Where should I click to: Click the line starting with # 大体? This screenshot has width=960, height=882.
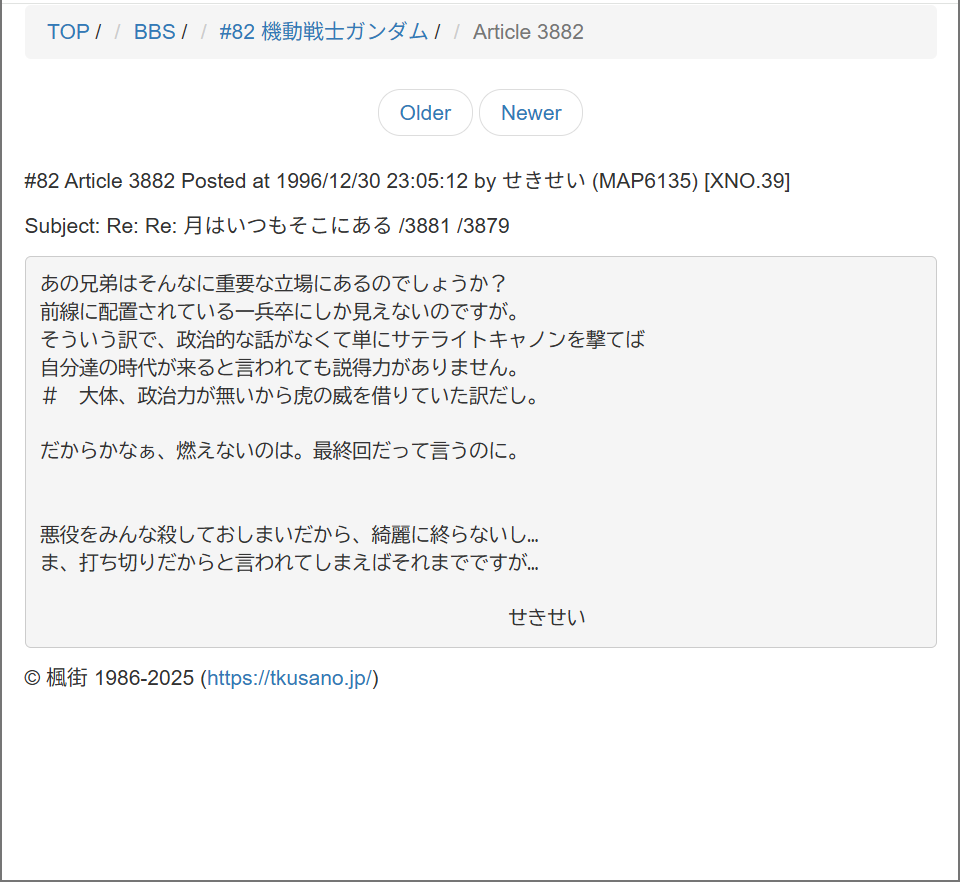(290, 395)
